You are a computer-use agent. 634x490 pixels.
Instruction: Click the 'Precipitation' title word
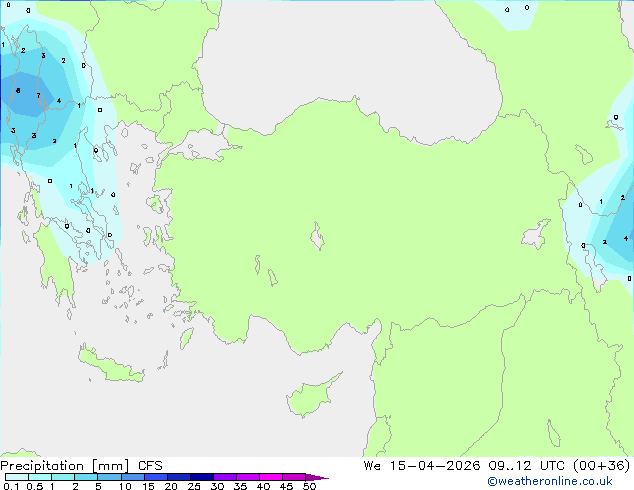pos(42,466)
